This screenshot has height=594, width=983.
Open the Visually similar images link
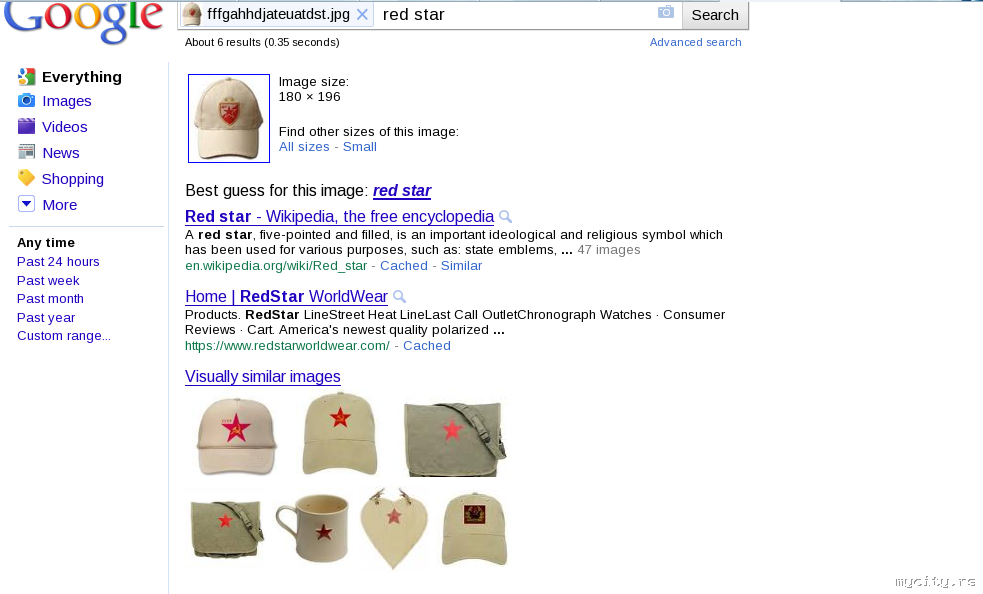click(263, 376)
